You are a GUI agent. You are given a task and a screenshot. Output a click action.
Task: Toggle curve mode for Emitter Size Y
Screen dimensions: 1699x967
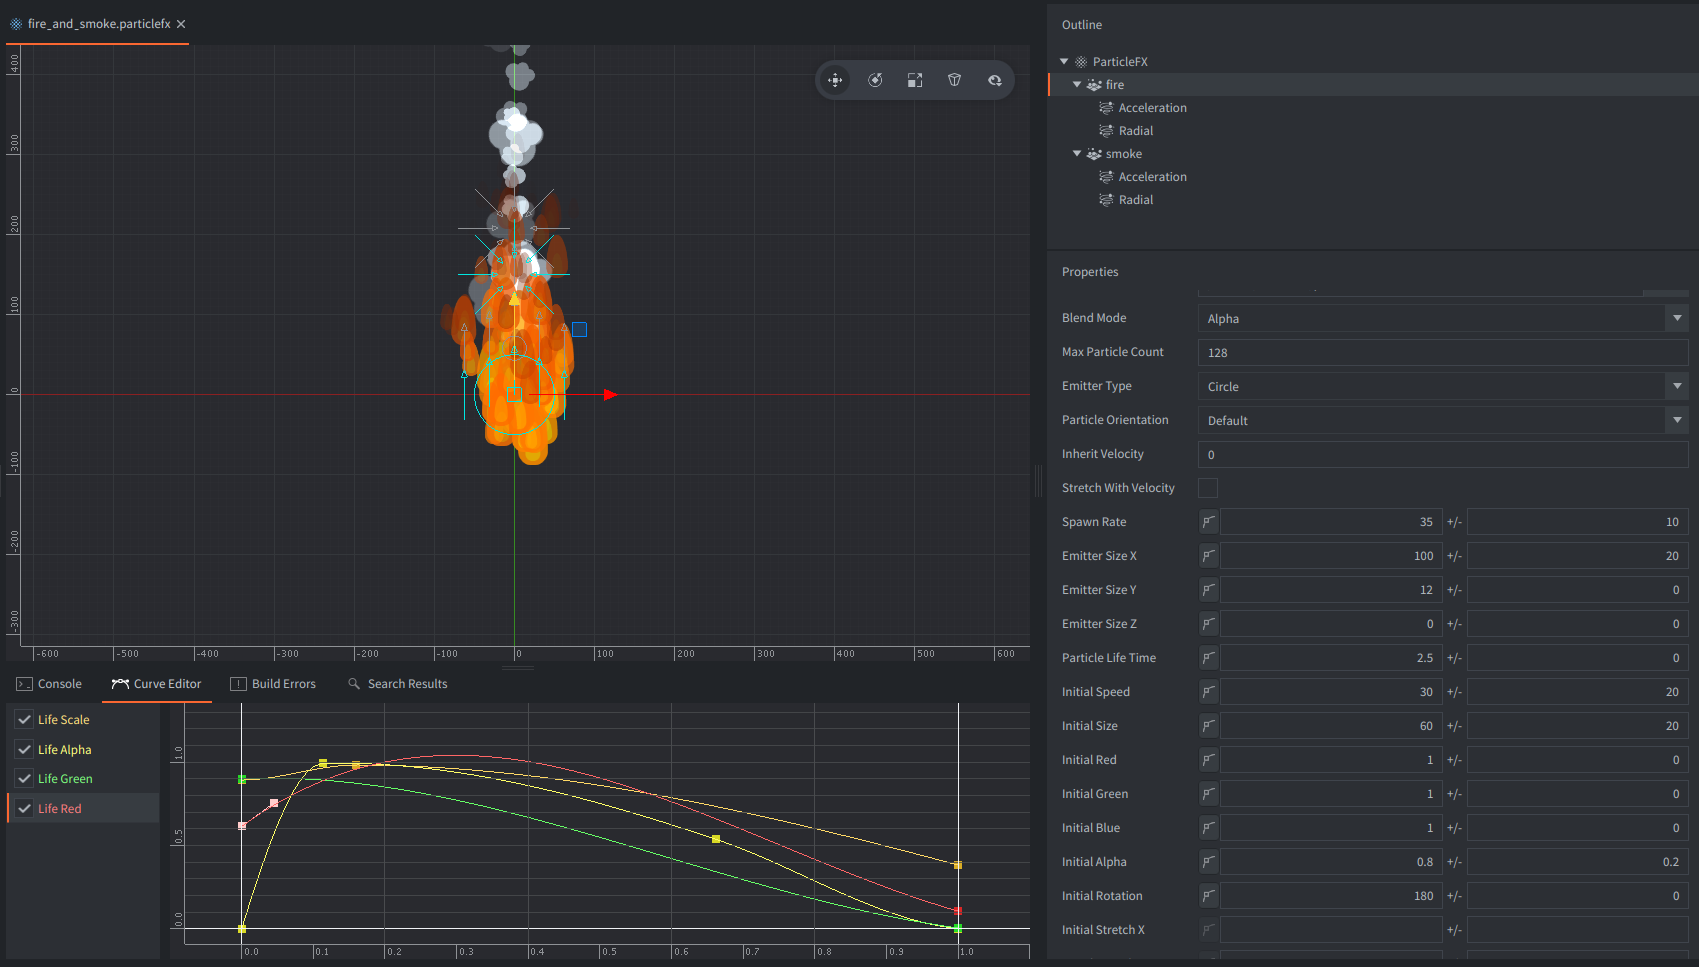coord(1209,590)
